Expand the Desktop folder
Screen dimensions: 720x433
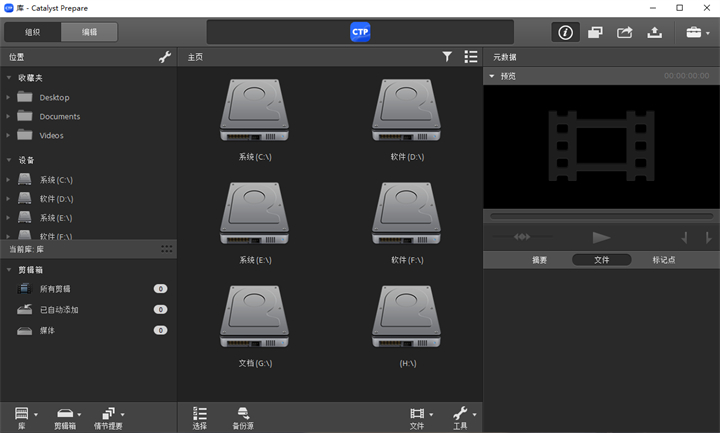8,97
